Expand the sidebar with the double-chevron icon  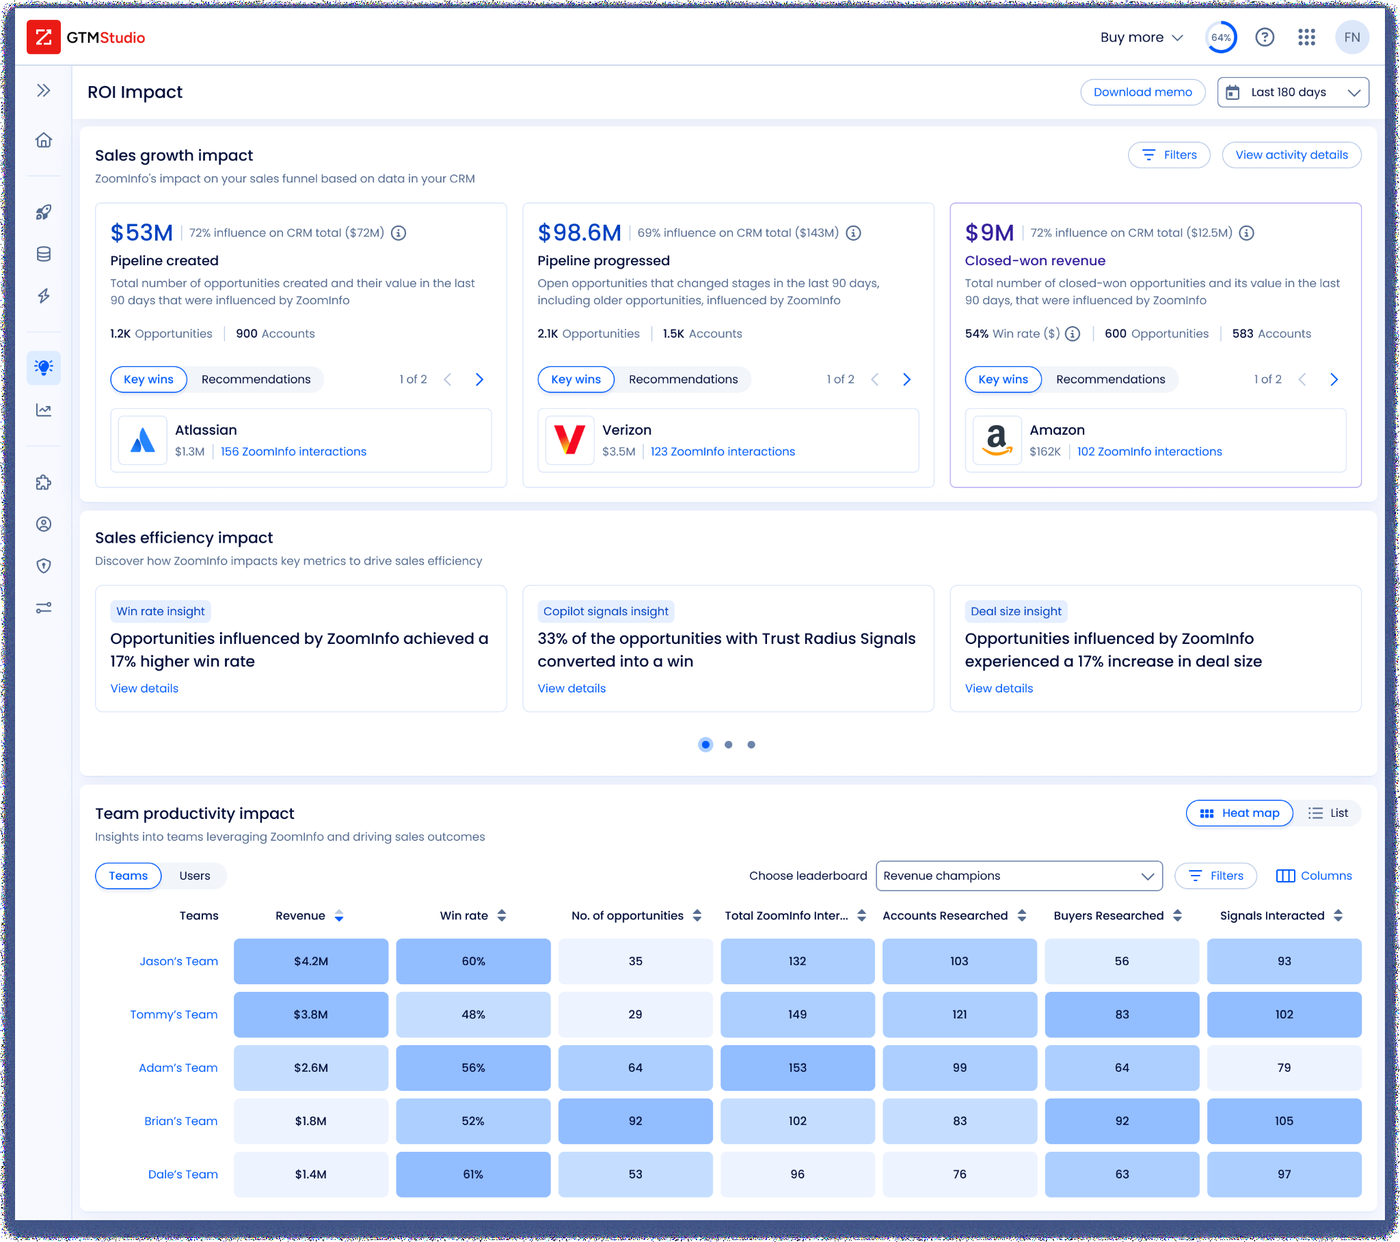pyautogui.click(x=43, y=91)
